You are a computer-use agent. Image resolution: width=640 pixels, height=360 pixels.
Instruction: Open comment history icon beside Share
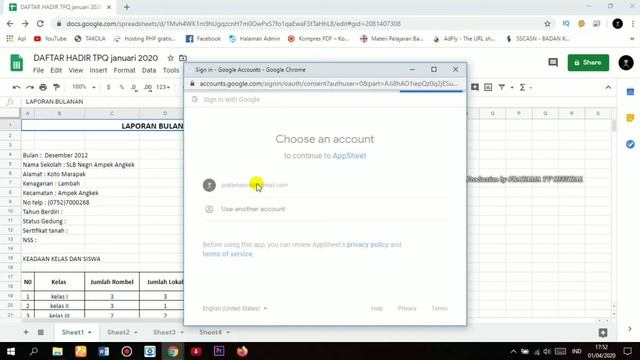[x=553, y=62]
